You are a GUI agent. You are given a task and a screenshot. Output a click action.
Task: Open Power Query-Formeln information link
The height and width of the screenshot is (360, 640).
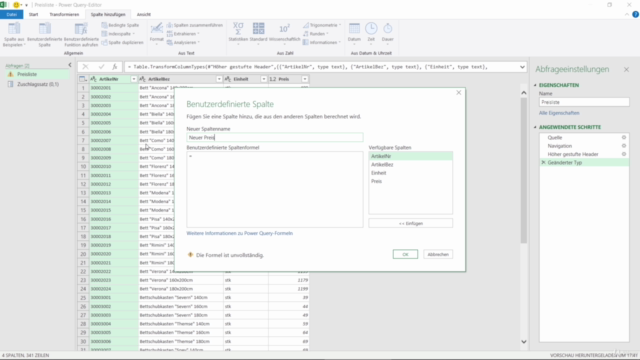240,233
